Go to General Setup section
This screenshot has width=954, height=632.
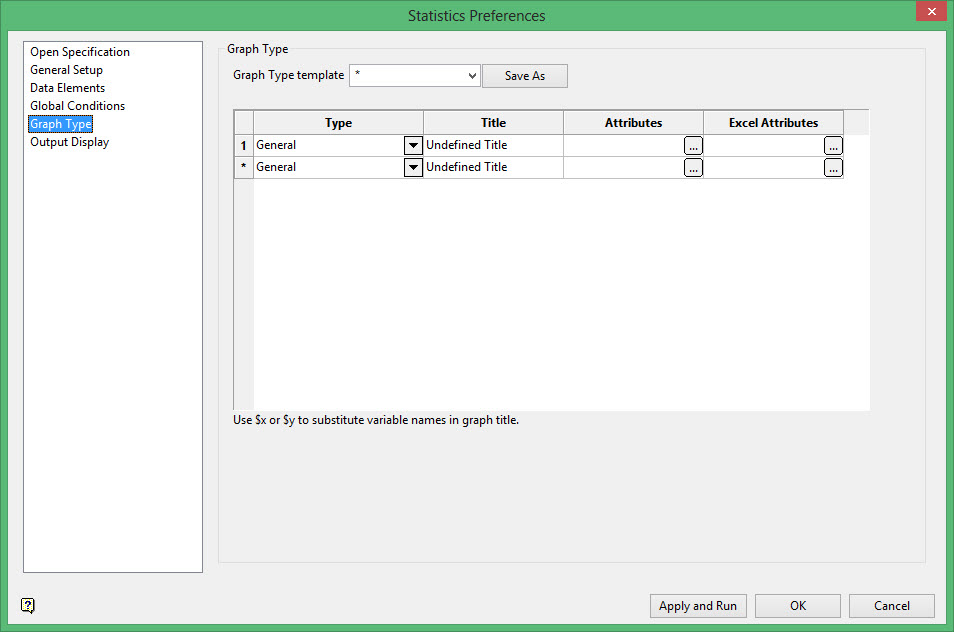(66, 70)
